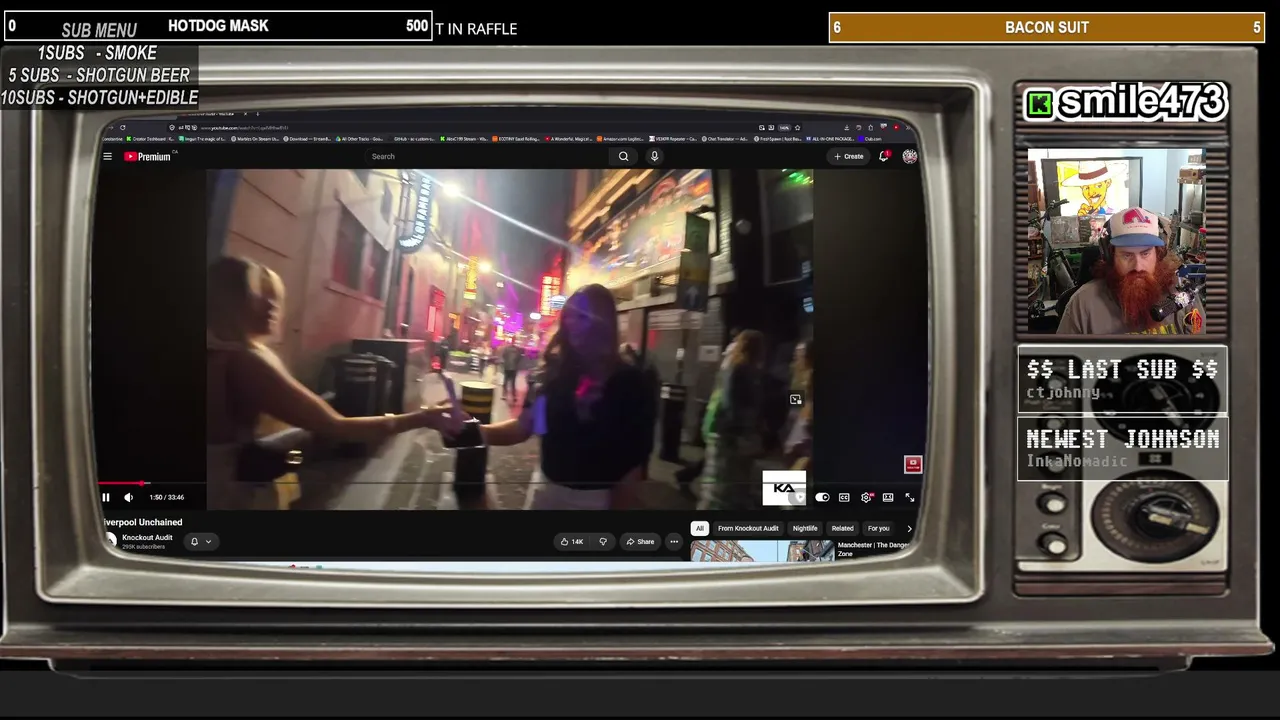The width and height of the screenshot is (1280, 720).
Task: Bookmark this page with the star icon
Action: point(797,127)
